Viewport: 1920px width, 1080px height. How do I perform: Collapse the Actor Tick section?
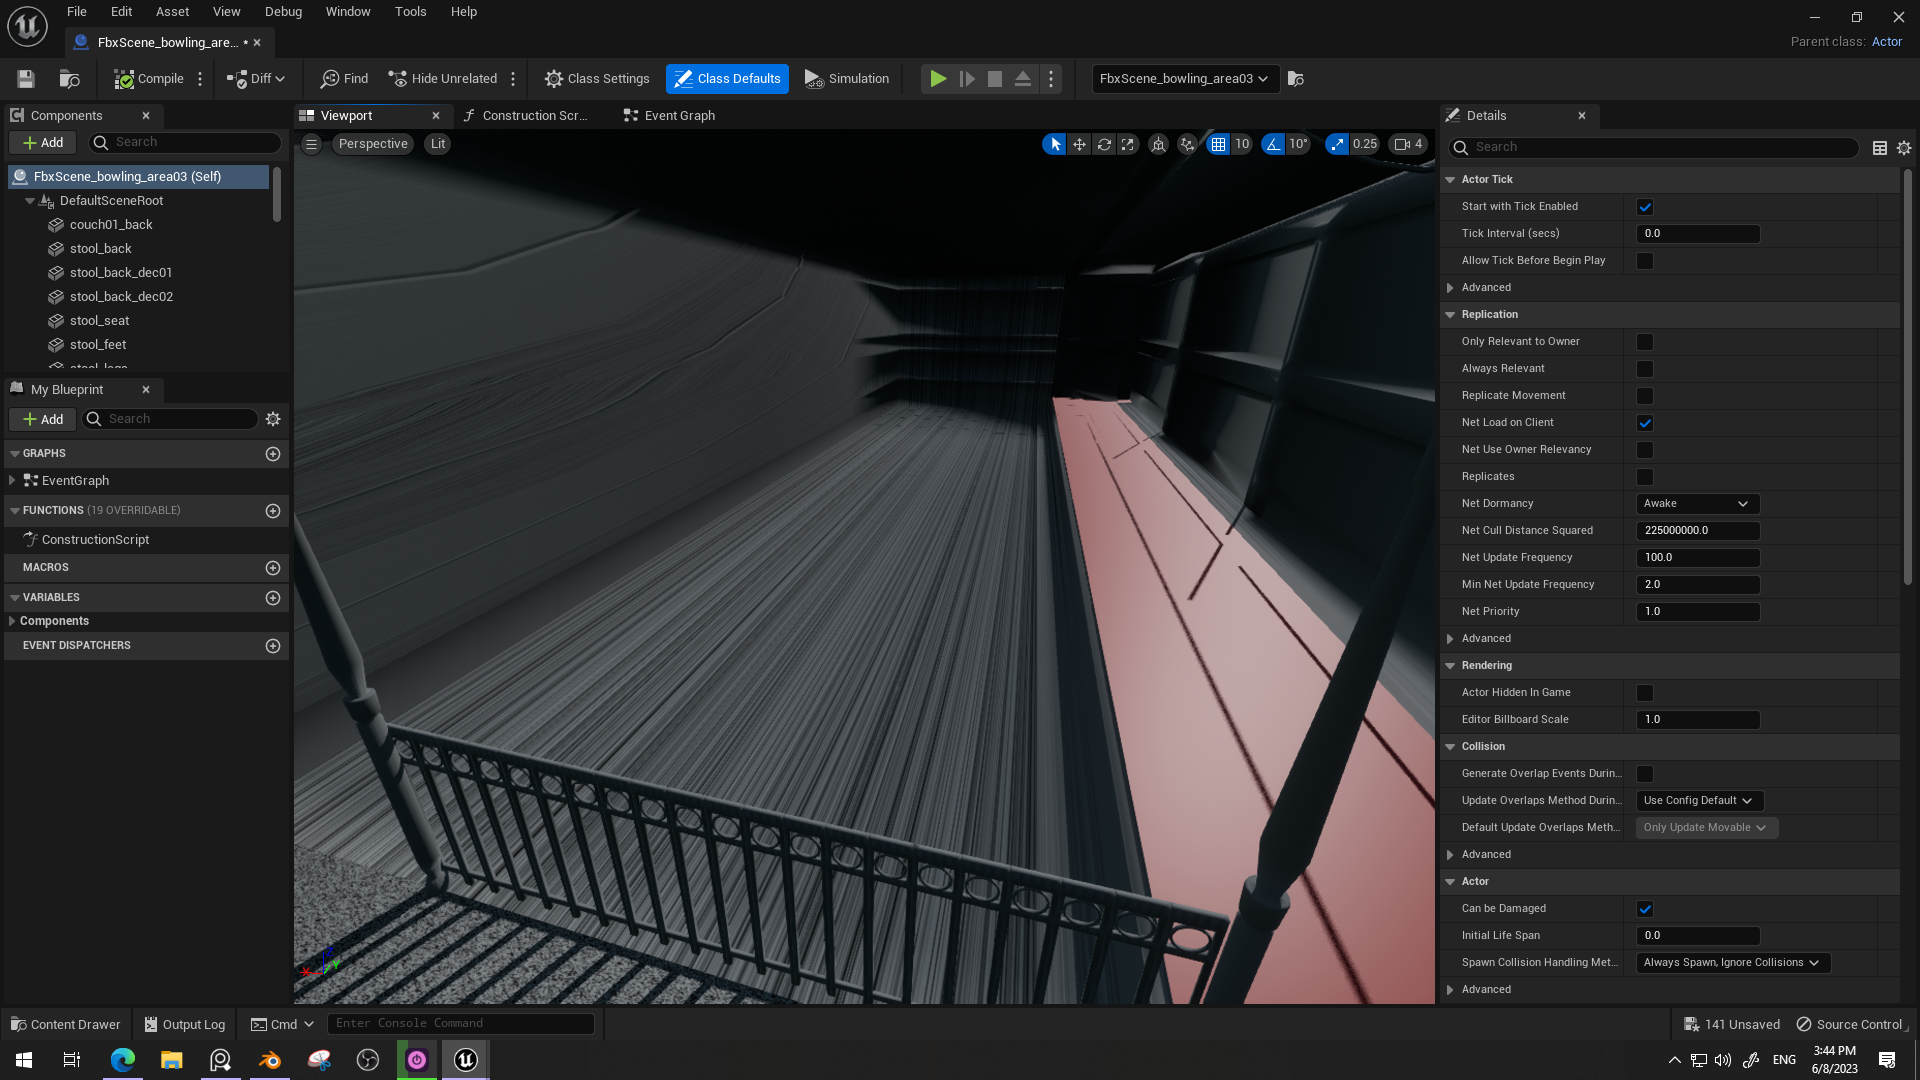1450,180
